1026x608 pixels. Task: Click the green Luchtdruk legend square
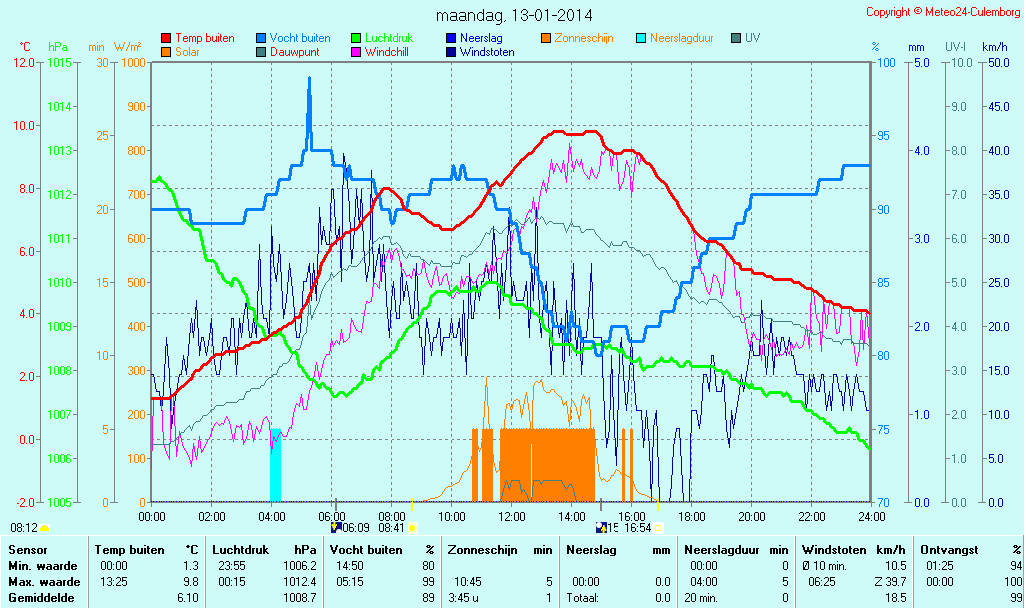pyautogui.click(x=356, y=38)
